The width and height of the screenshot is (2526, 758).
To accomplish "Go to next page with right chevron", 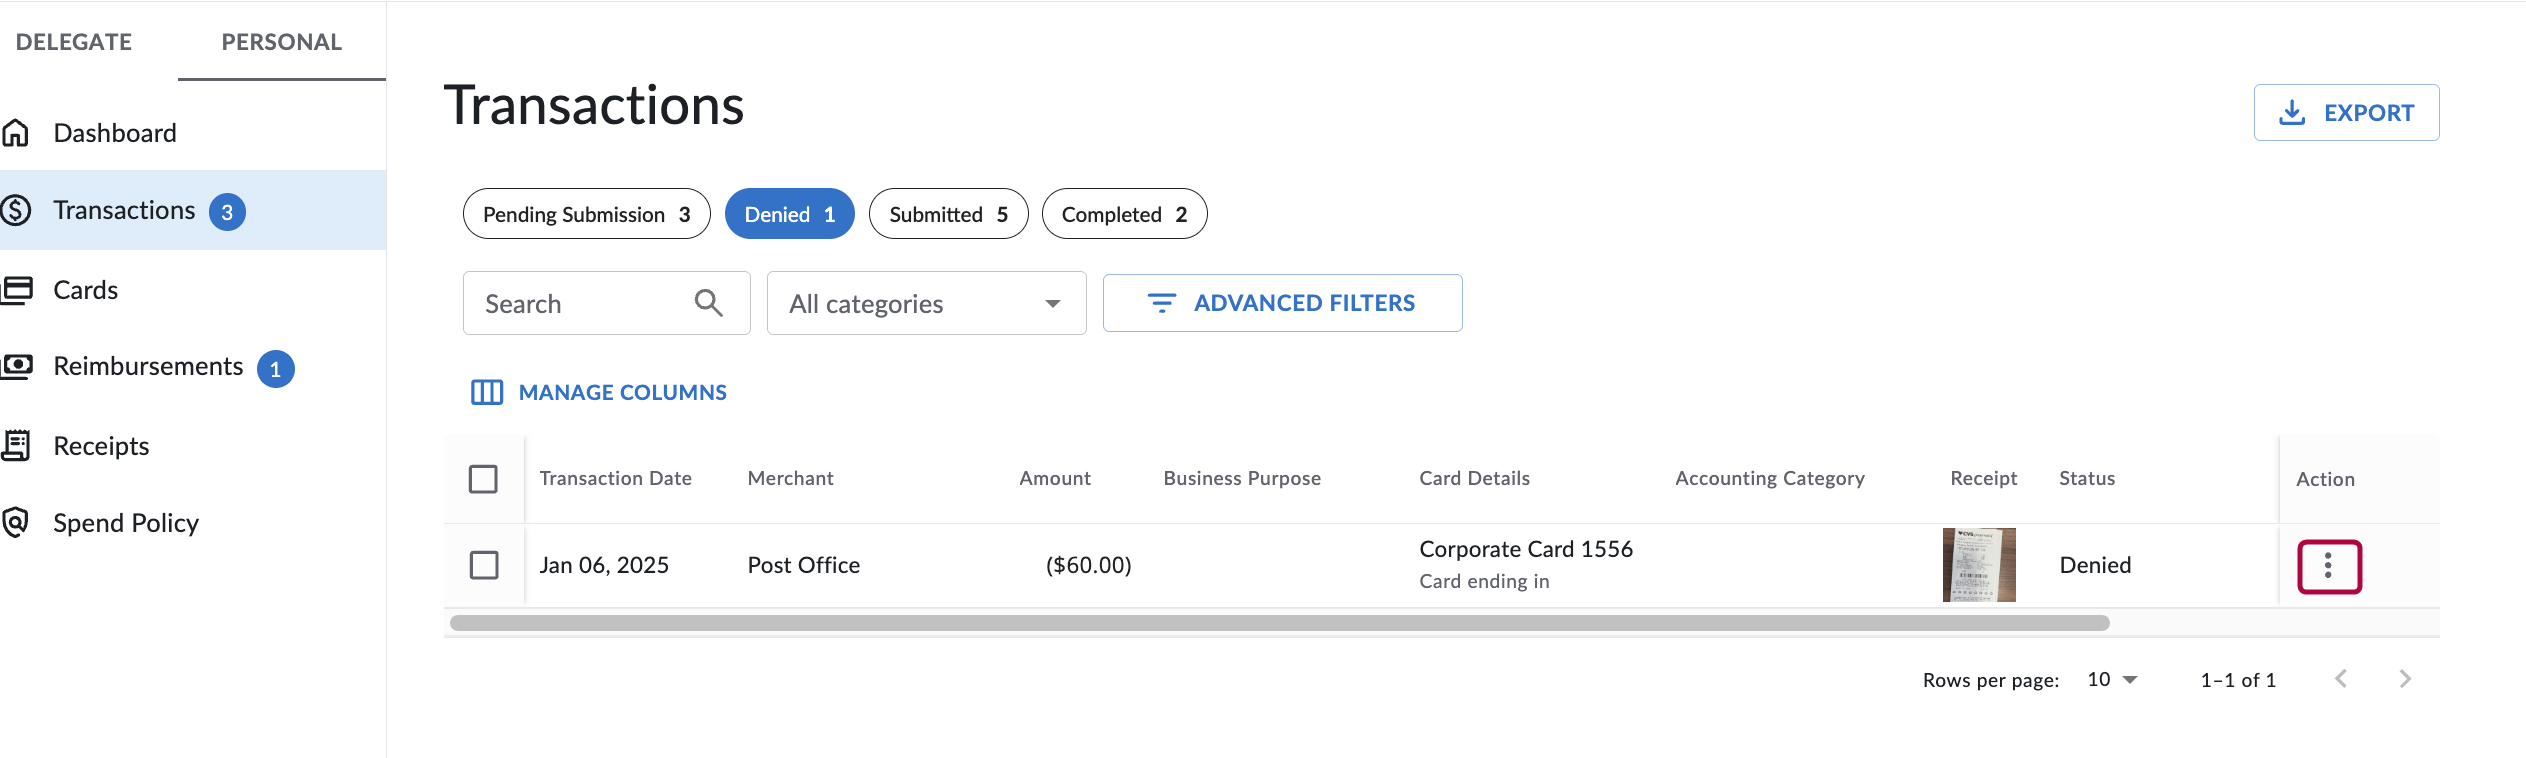I will (2405, 679).
